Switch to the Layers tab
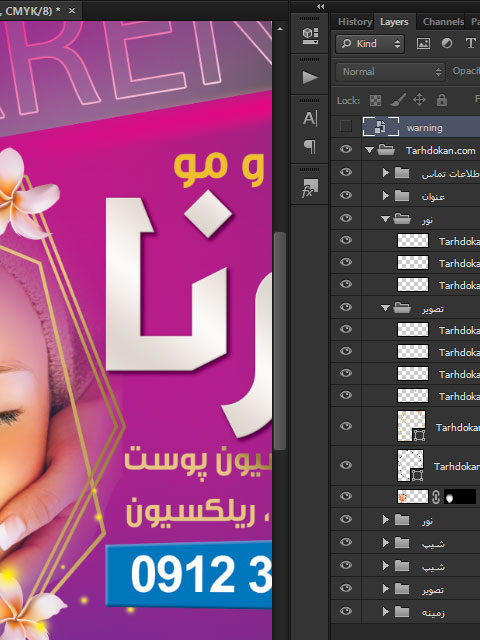480x640 pixels. pos(394,22)
